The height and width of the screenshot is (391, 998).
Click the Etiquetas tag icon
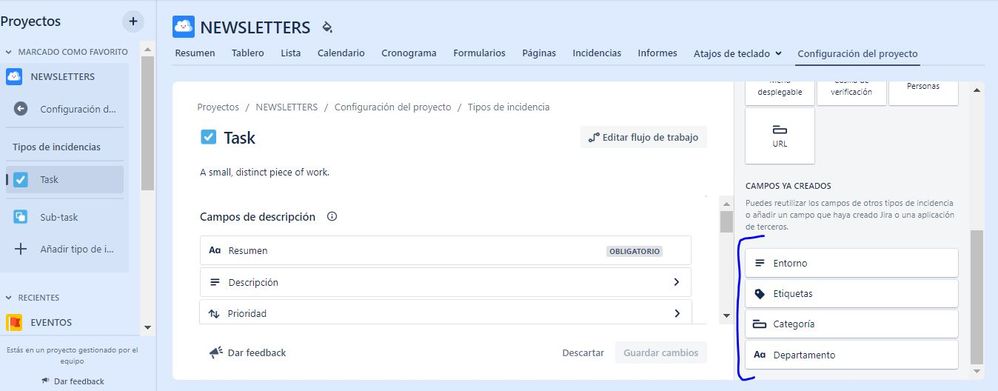[759, 294]
